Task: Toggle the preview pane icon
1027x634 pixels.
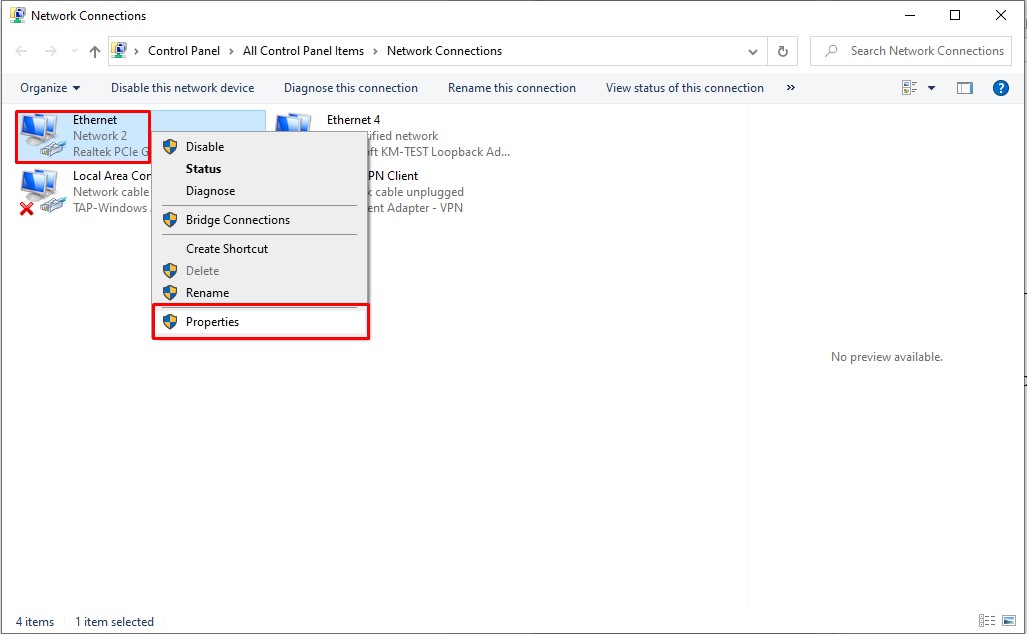Action: coord(964,88)
